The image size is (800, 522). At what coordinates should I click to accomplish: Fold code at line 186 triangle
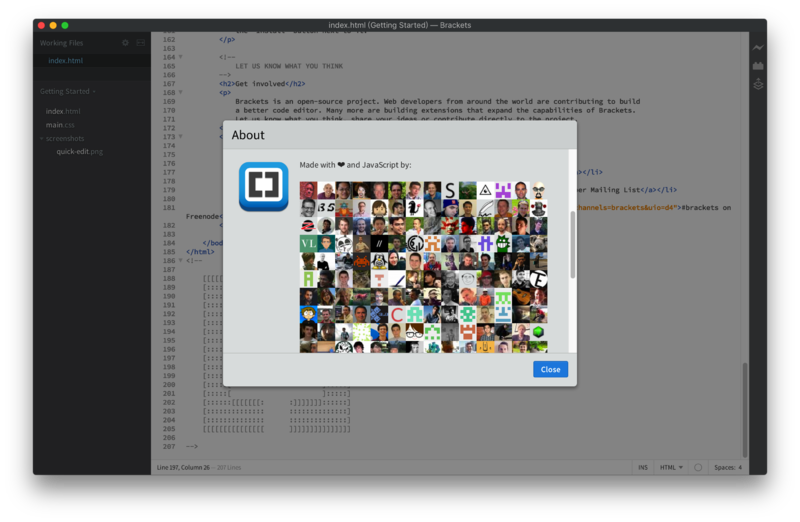pos(181,261)
